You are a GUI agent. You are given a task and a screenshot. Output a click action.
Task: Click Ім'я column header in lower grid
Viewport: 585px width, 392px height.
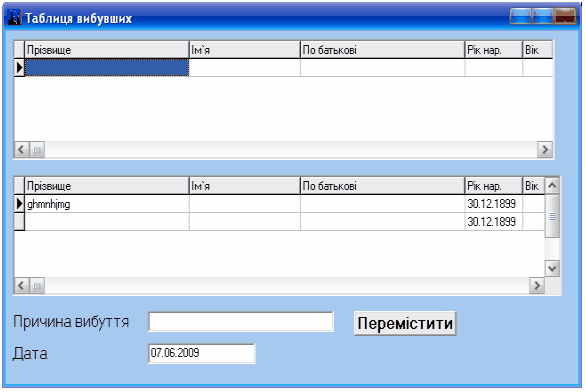click(x=245, y=186)
